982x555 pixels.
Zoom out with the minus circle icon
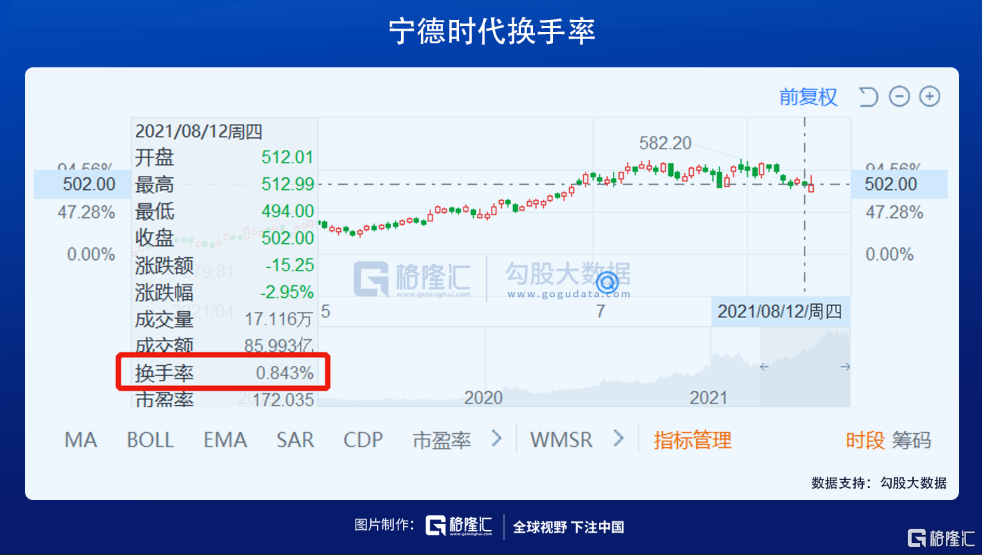pos(899,96)
